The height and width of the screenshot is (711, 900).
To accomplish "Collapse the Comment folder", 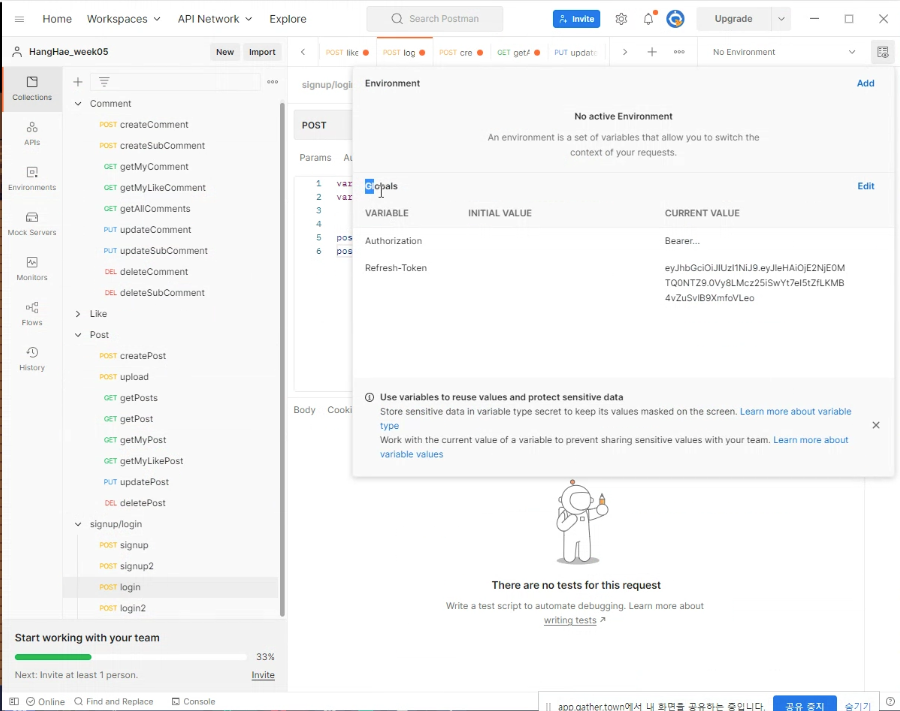I will pyautogui.click(x=78, y=104).
